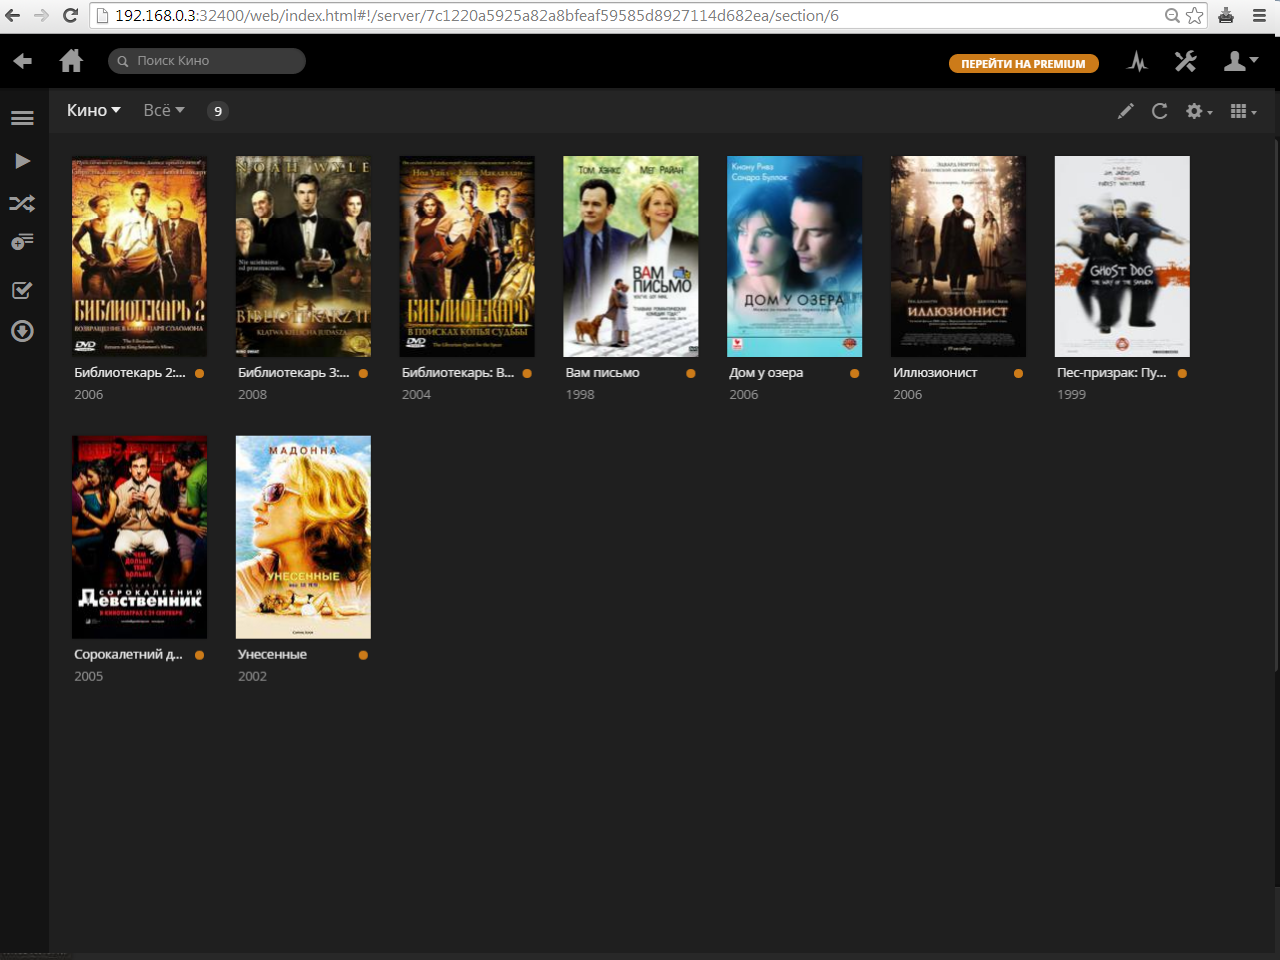Click the year 1999 under Пес-призрак
1280x960 pixels.
tap(1071, 395)
